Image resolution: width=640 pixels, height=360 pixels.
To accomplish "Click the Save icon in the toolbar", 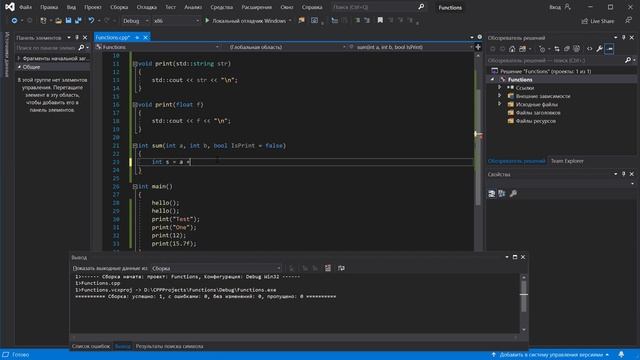I will point(68,20).
